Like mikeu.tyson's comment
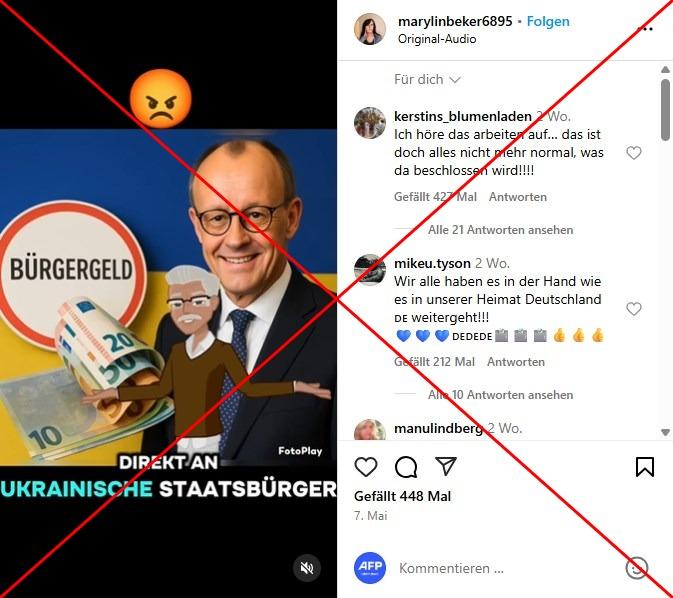This screenshot has height=598, width=673. click(x=634, y=308)
